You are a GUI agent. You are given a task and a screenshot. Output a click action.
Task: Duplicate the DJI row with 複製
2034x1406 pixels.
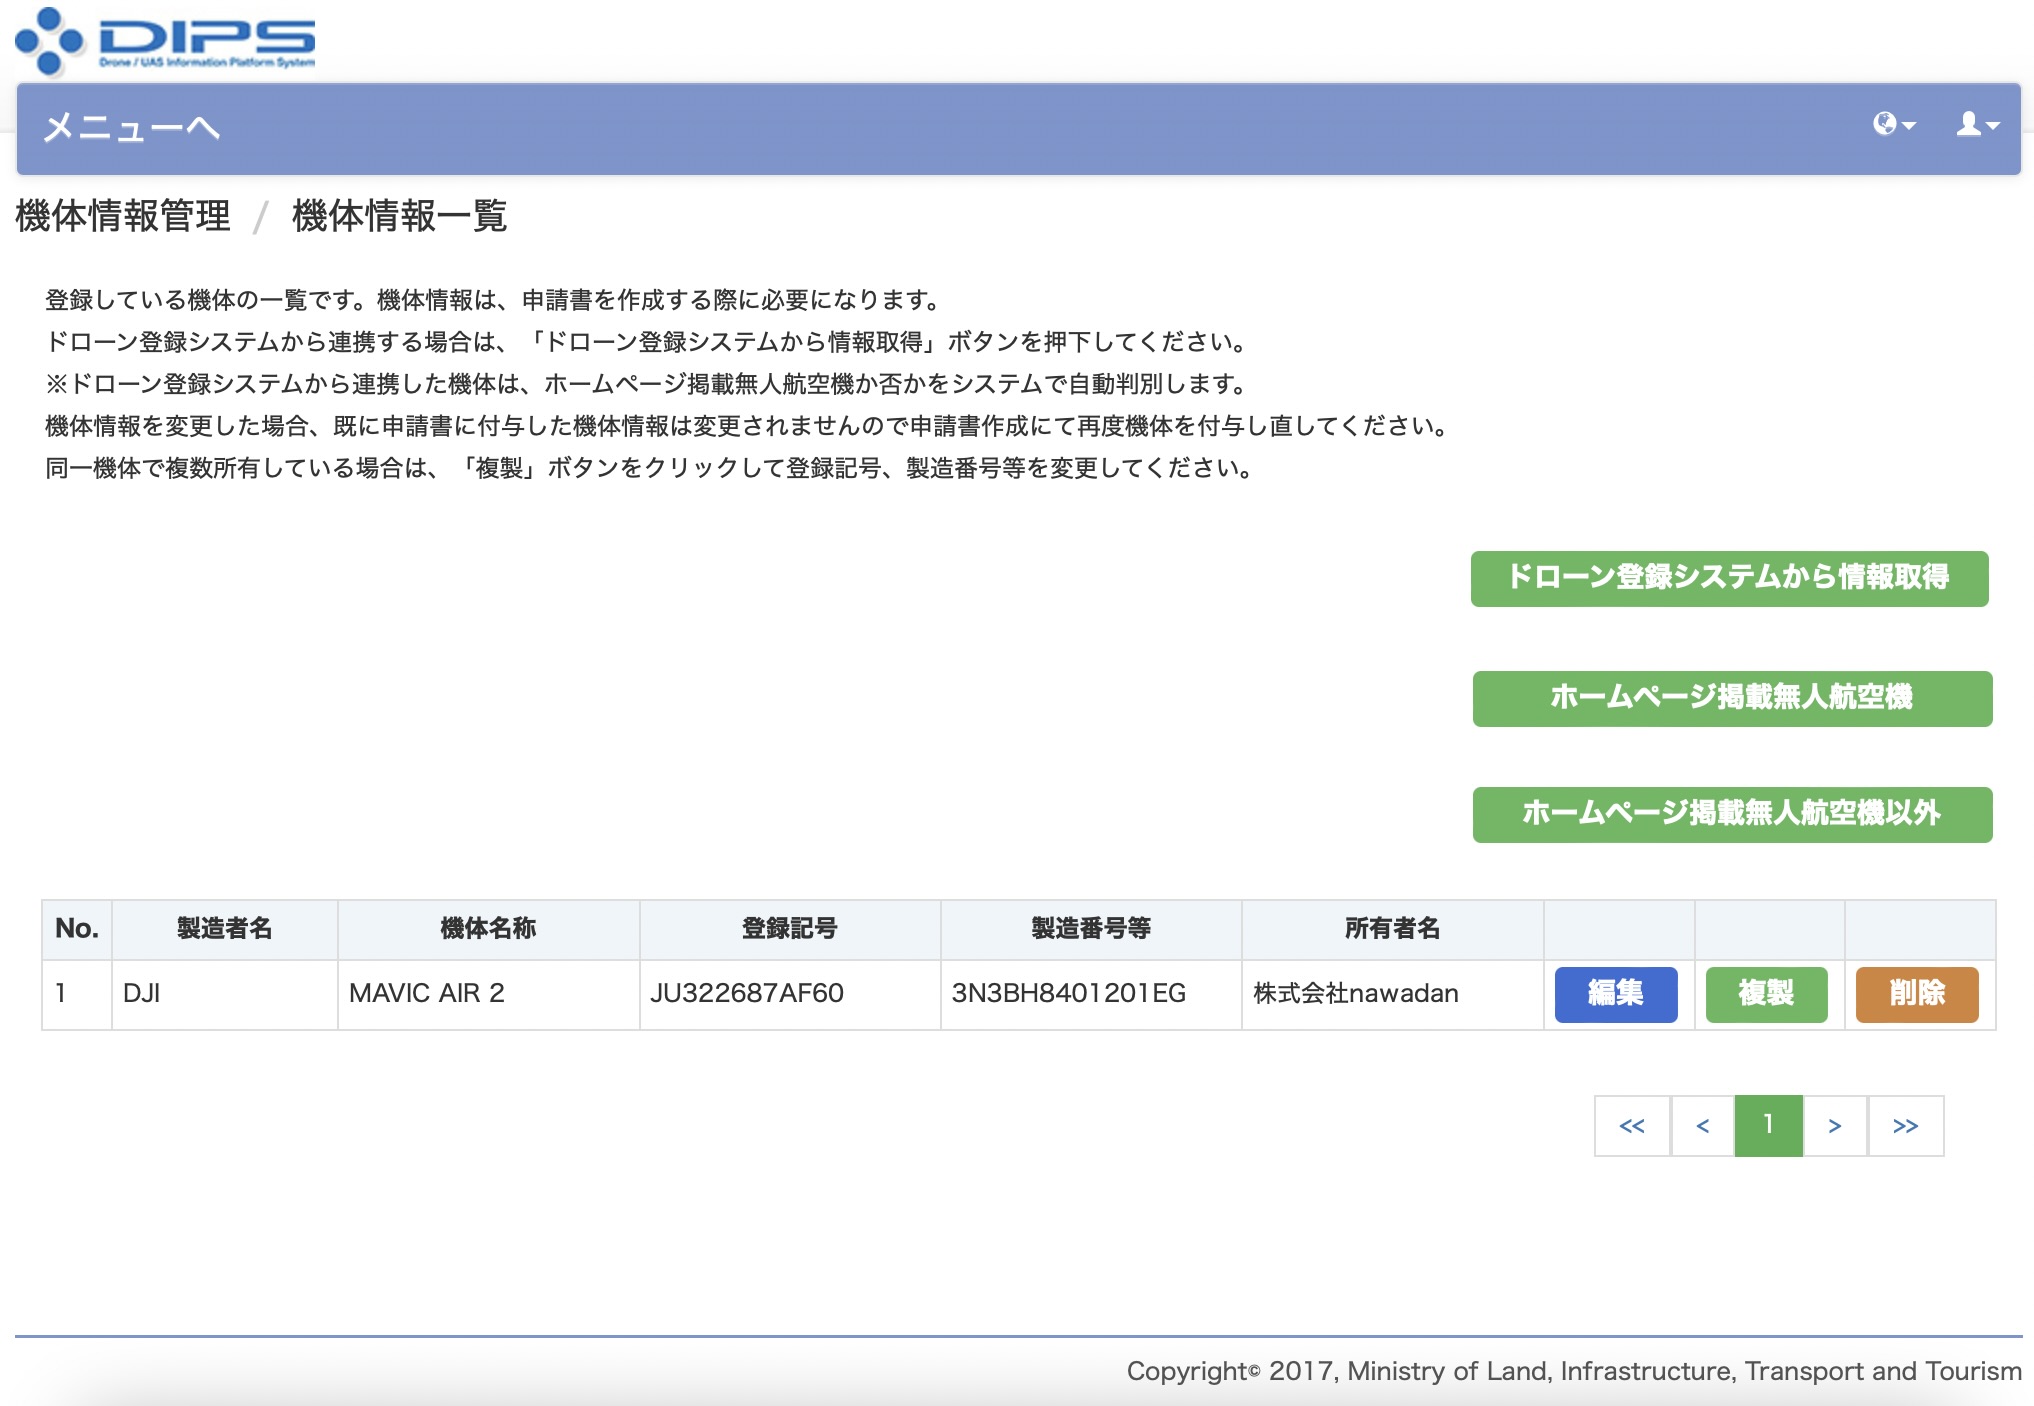coord(1766,994)
